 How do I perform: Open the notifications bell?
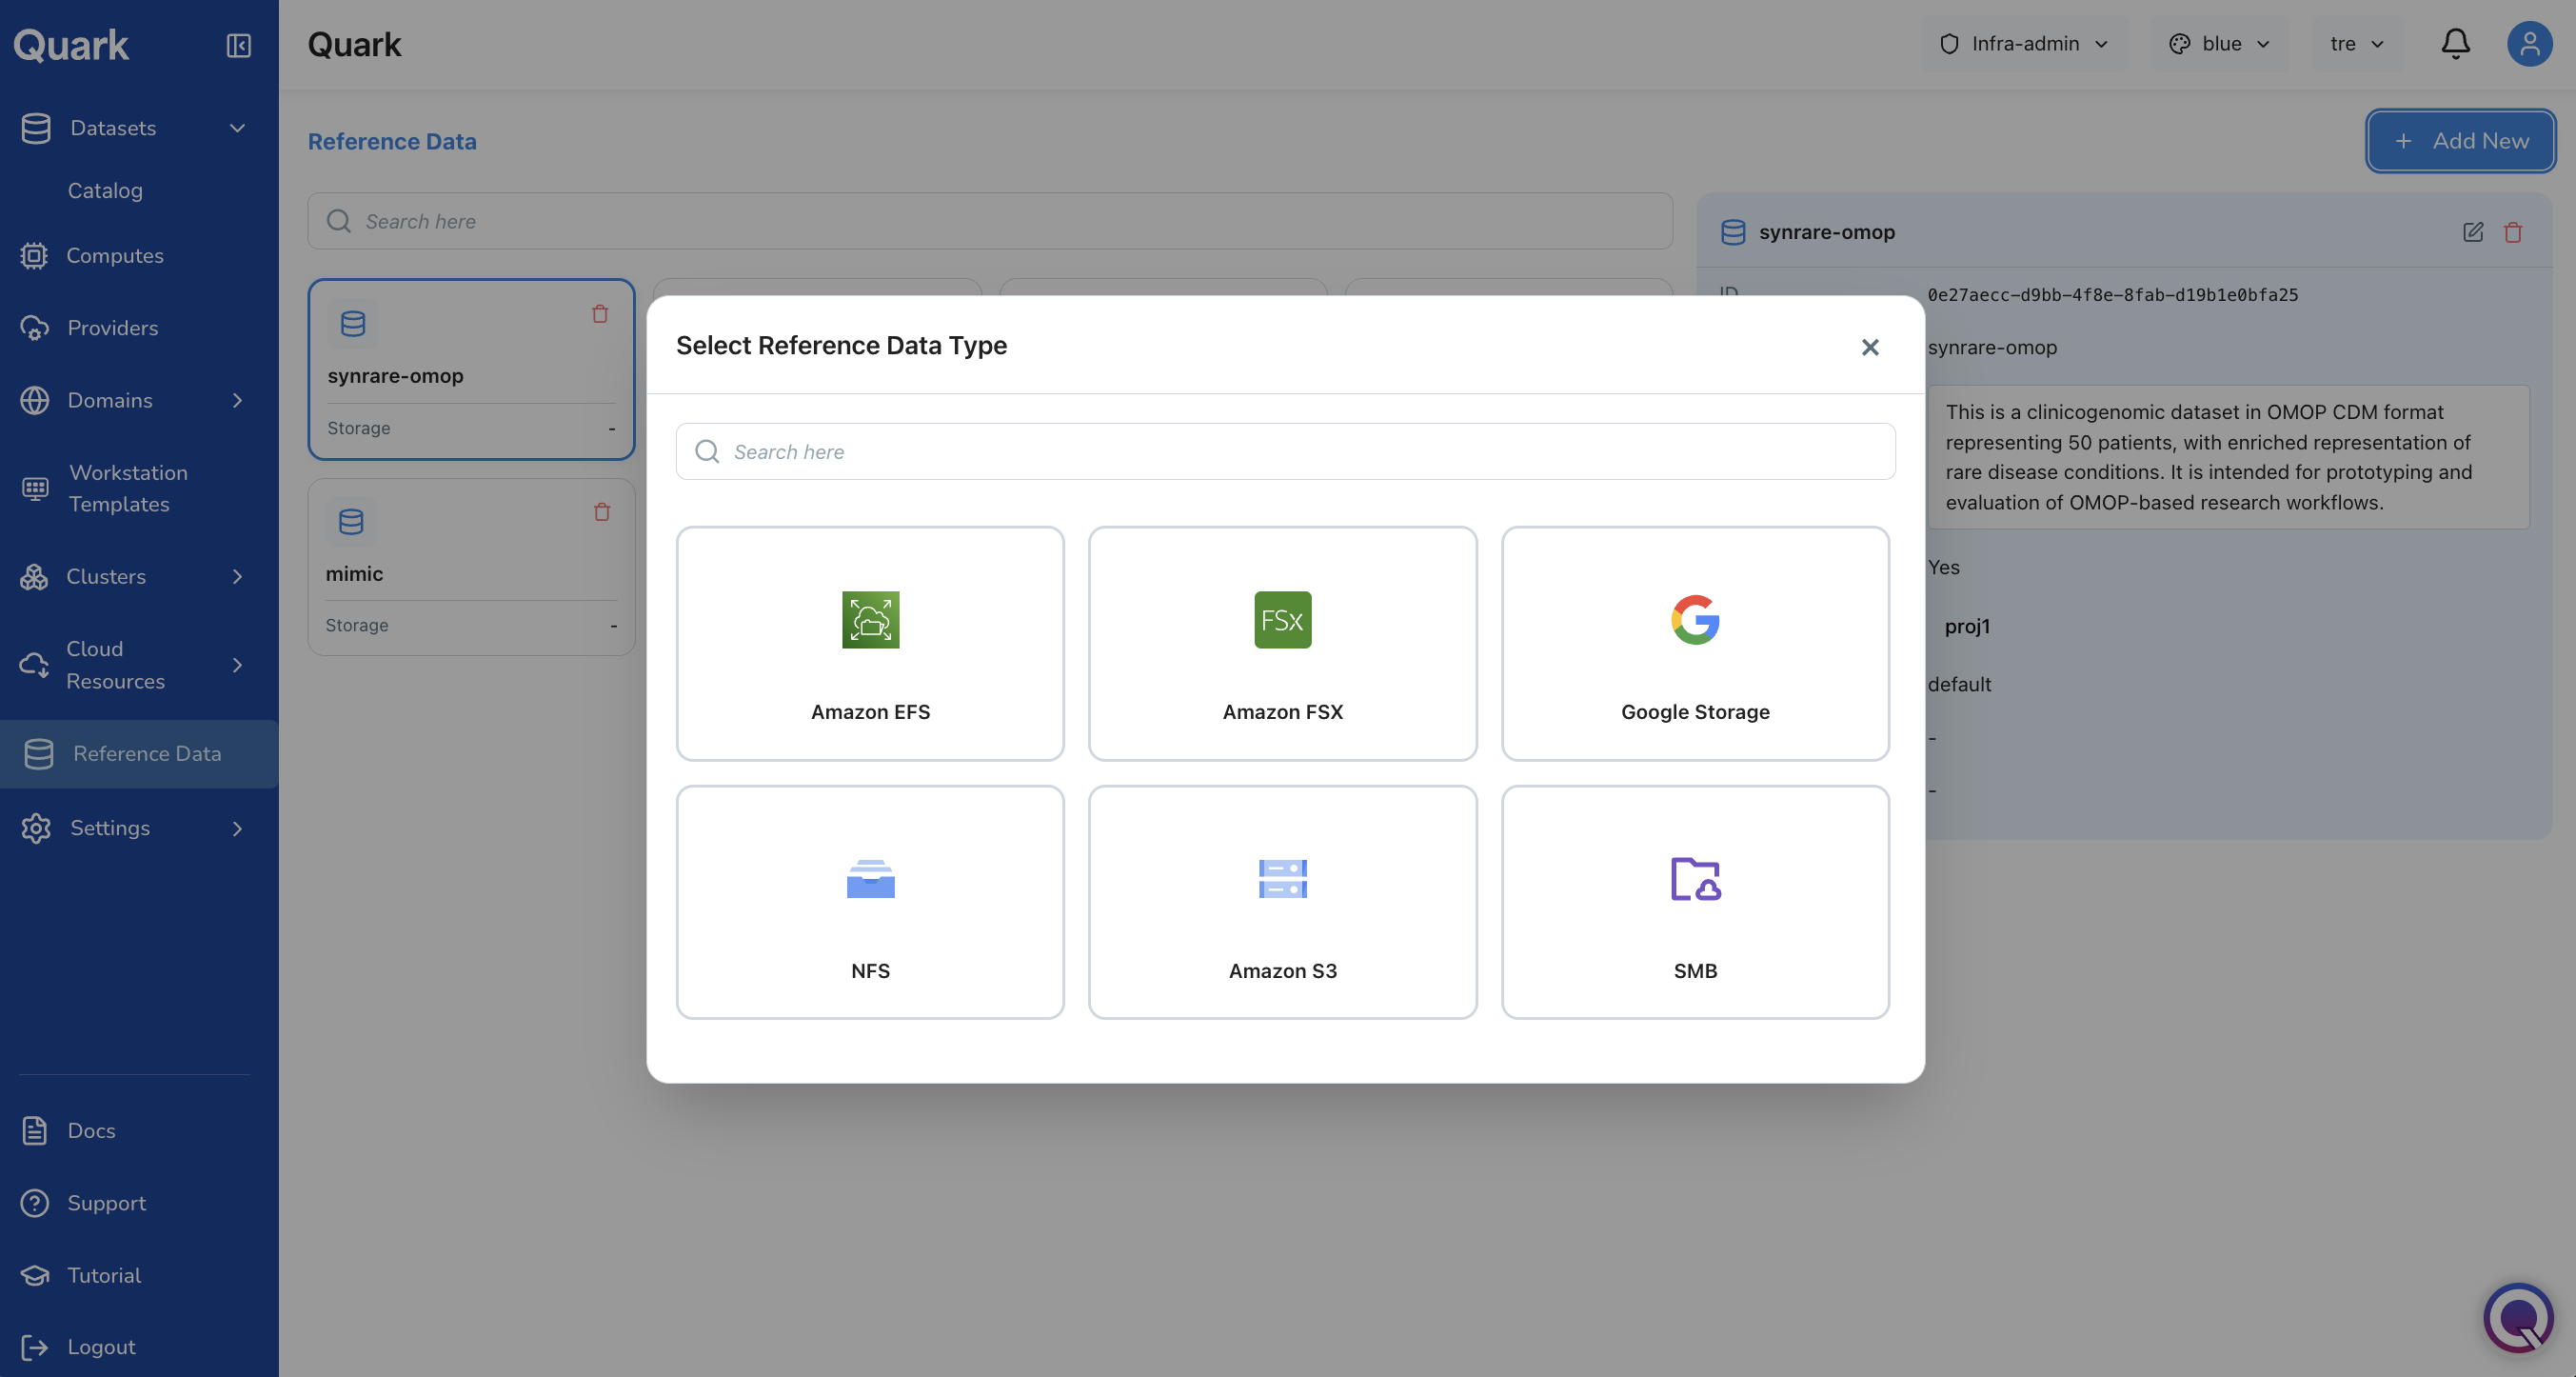click(x=2455, y=44)
